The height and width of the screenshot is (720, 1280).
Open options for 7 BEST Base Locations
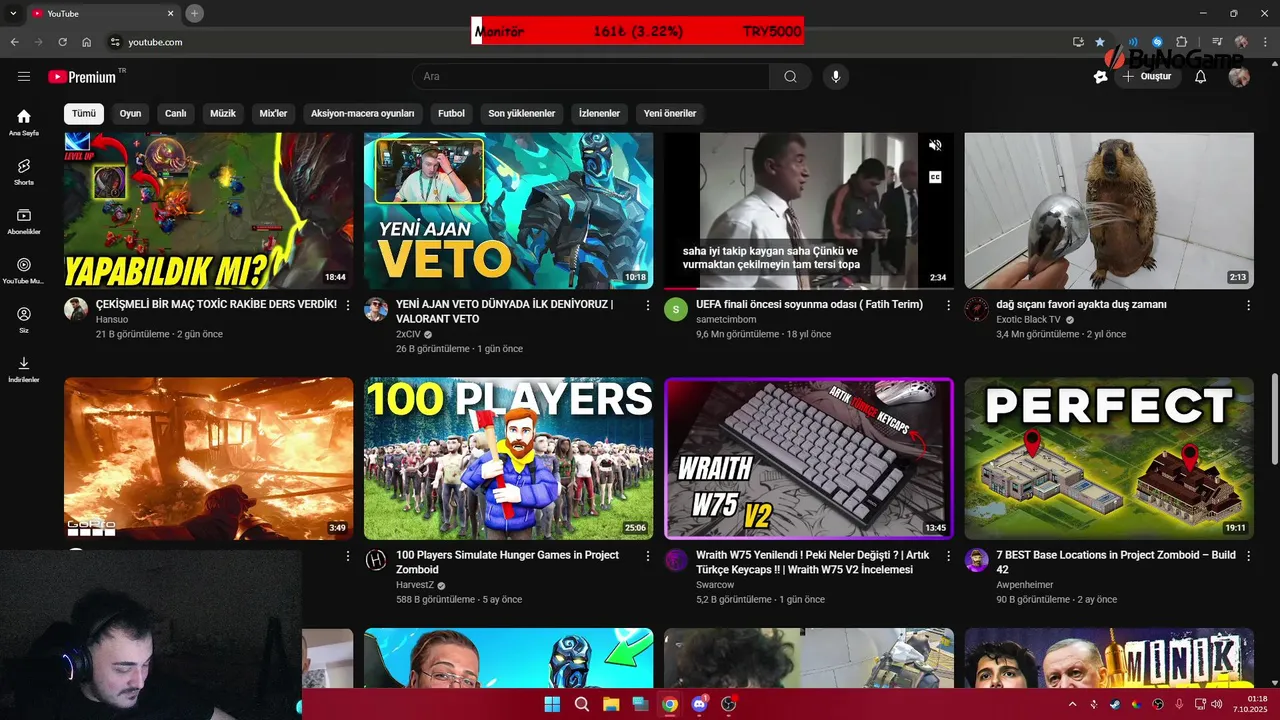pyautogui.click(x=1248, y=556)
